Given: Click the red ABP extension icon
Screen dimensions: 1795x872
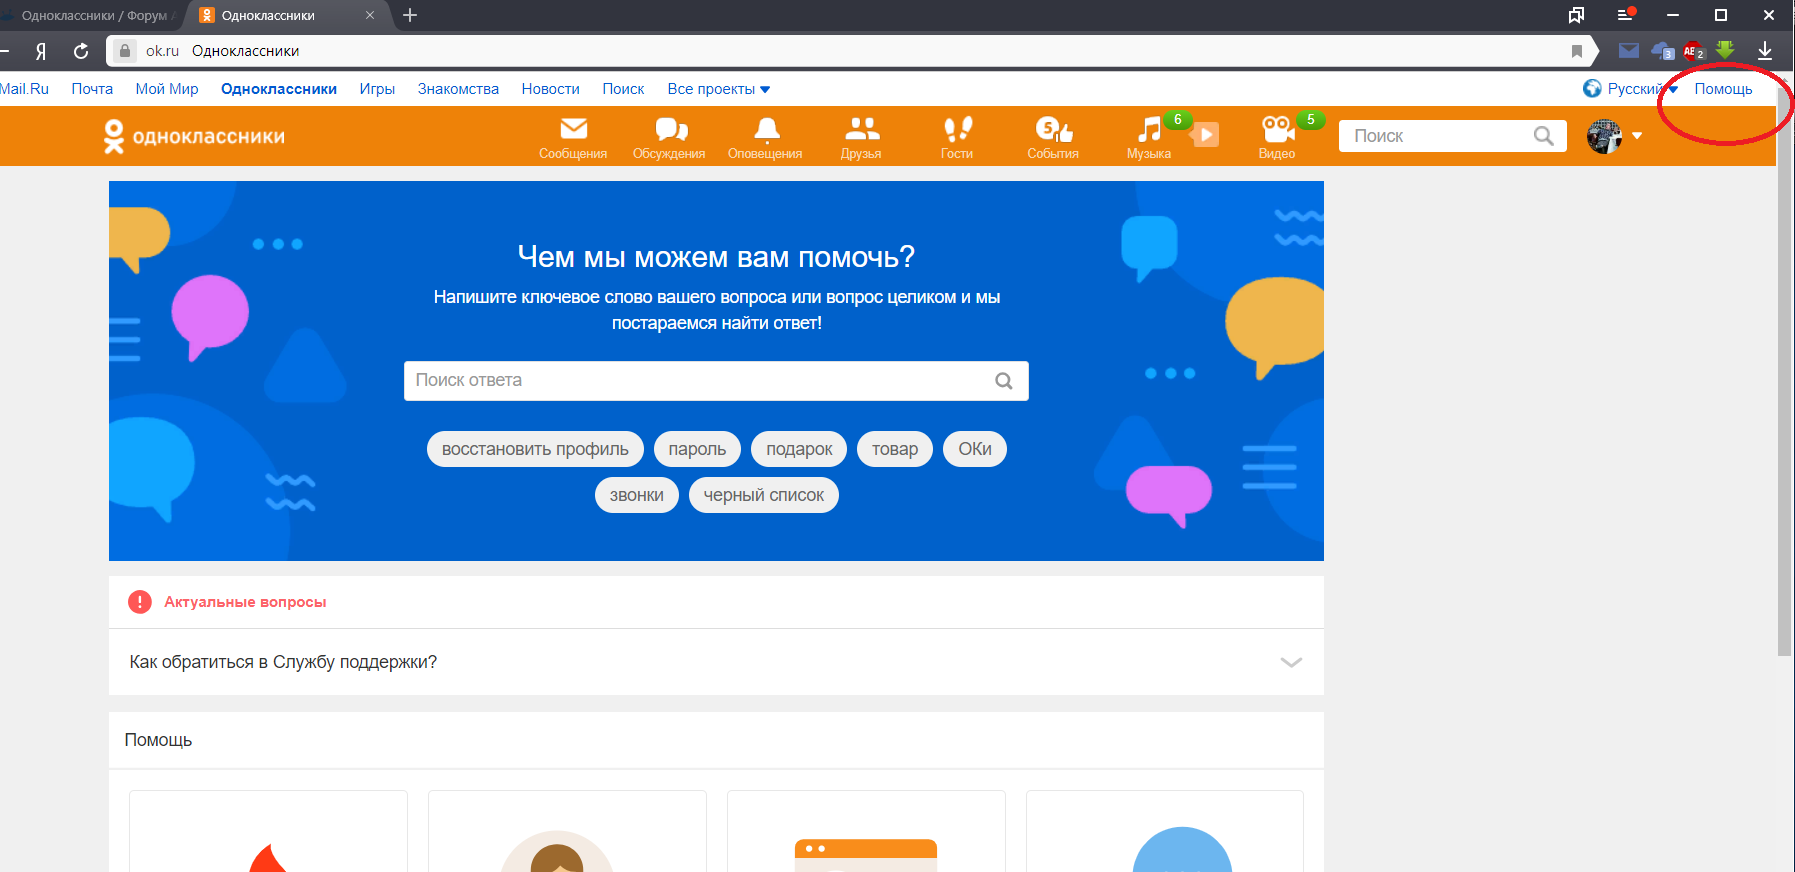Looking at the screenshot, I should pos(1693,51).
